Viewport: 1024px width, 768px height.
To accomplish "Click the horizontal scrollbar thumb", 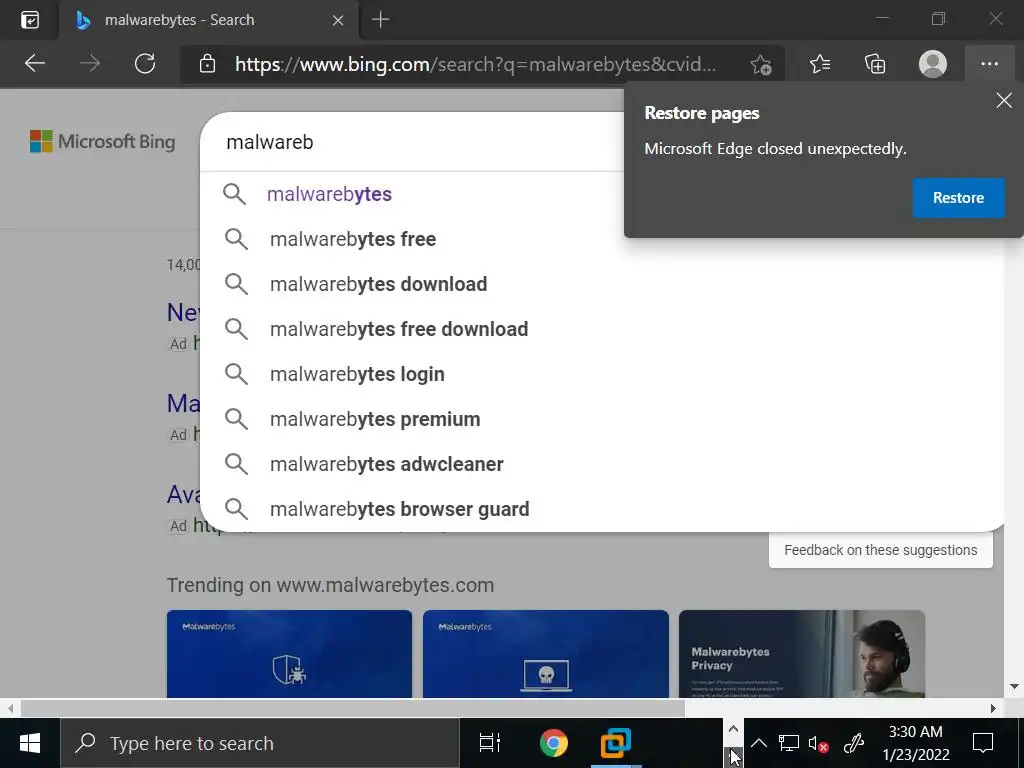I will click(353, 708).
